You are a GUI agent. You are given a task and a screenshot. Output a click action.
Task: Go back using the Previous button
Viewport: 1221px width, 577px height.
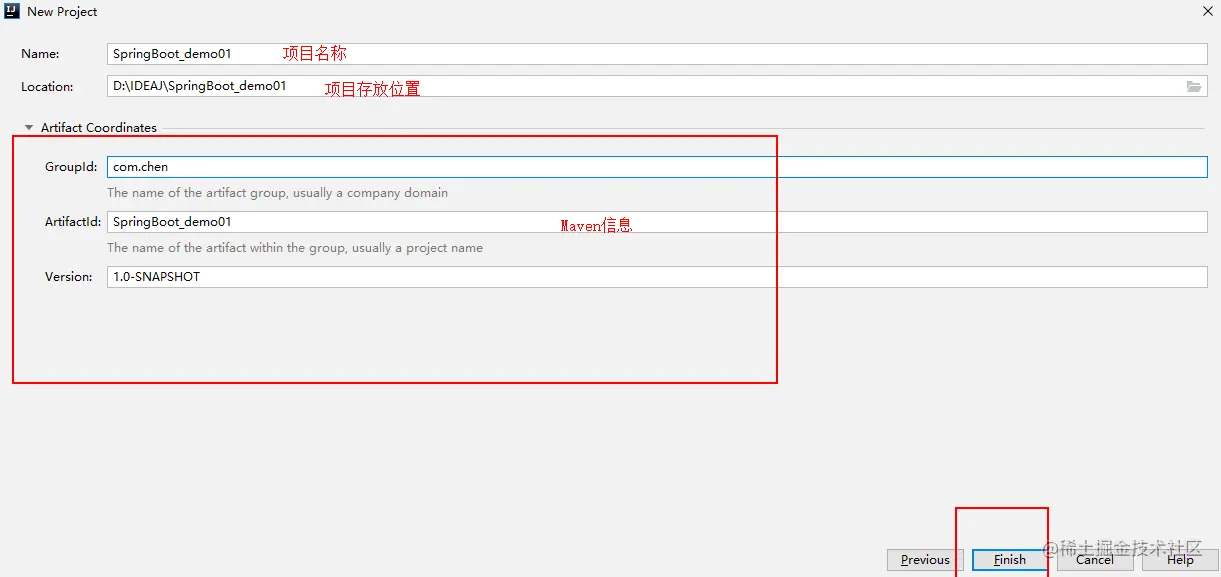[924, 560]
